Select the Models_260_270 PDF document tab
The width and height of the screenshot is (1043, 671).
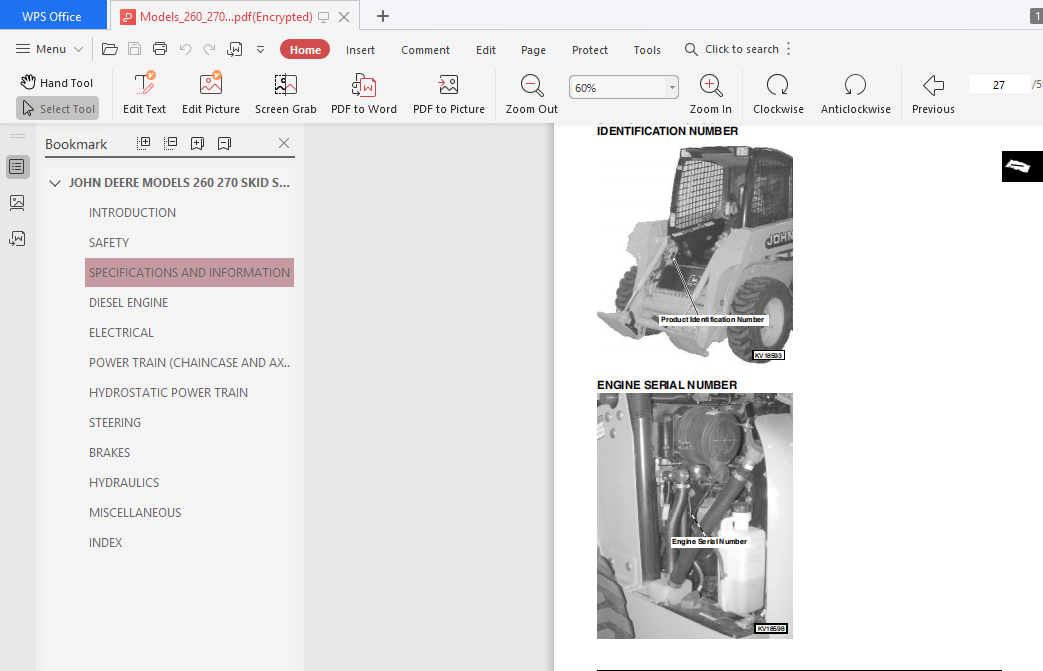click(226, 17)
